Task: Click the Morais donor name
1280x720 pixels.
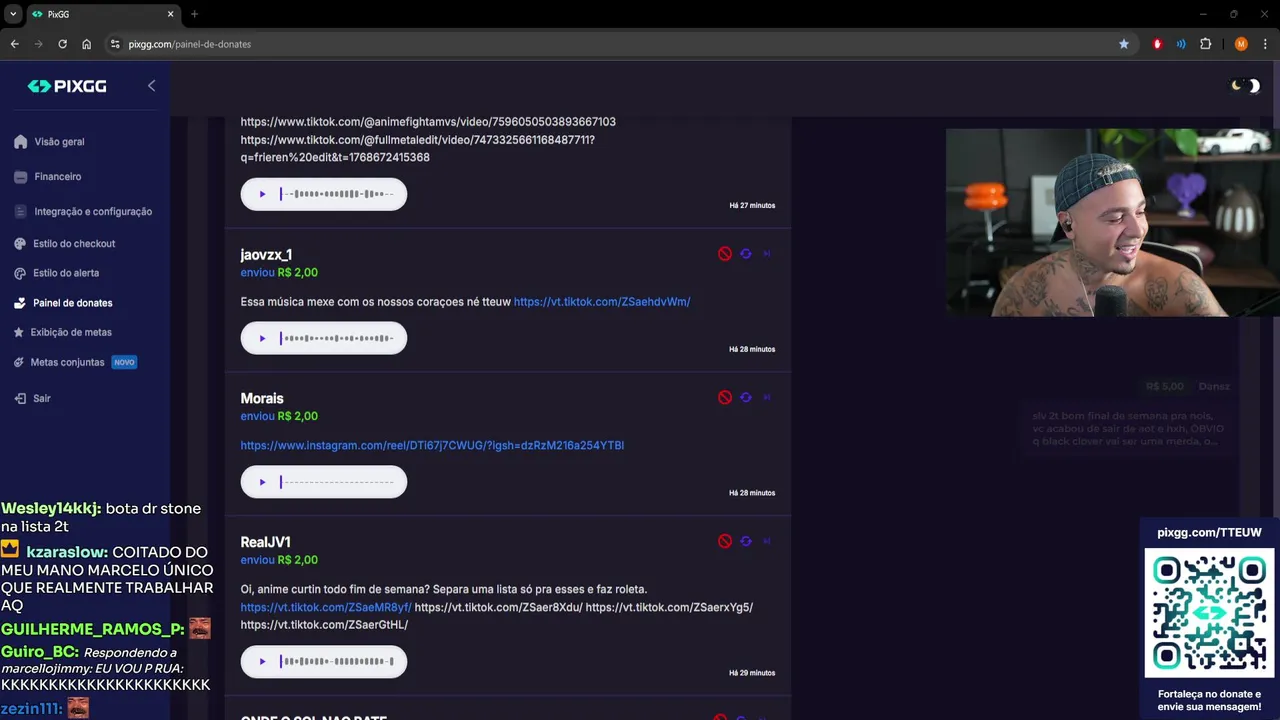Action: (262, 399)
